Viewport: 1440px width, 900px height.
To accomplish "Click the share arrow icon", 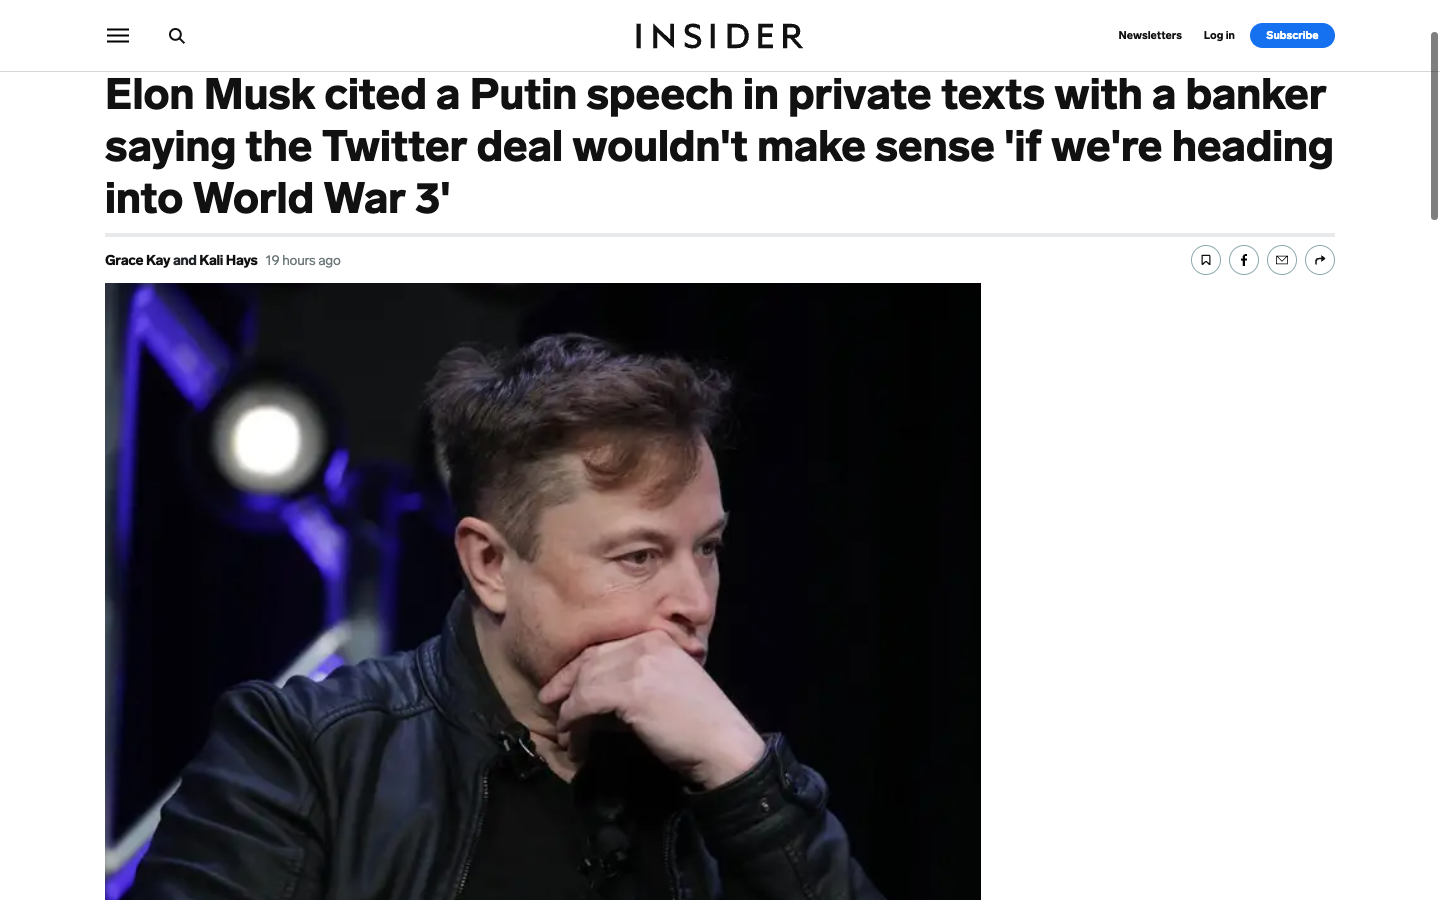I will [x=1320, y=260].
